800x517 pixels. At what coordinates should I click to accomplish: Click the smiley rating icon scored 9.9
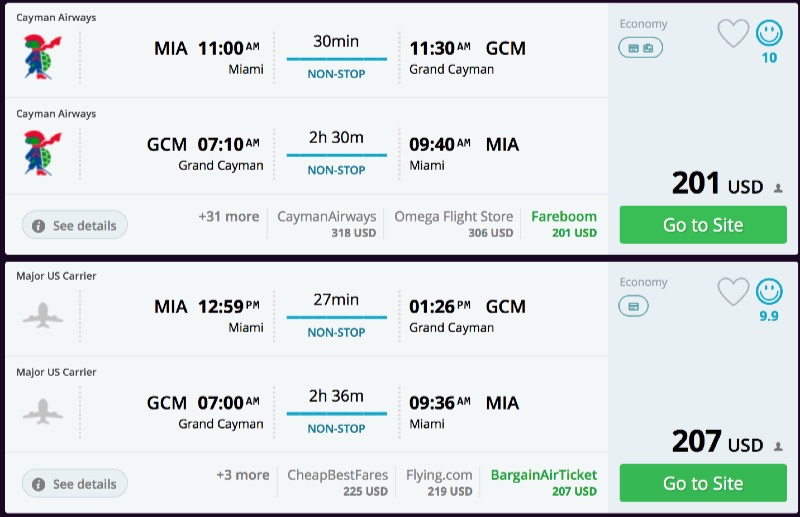pos(769,292)
